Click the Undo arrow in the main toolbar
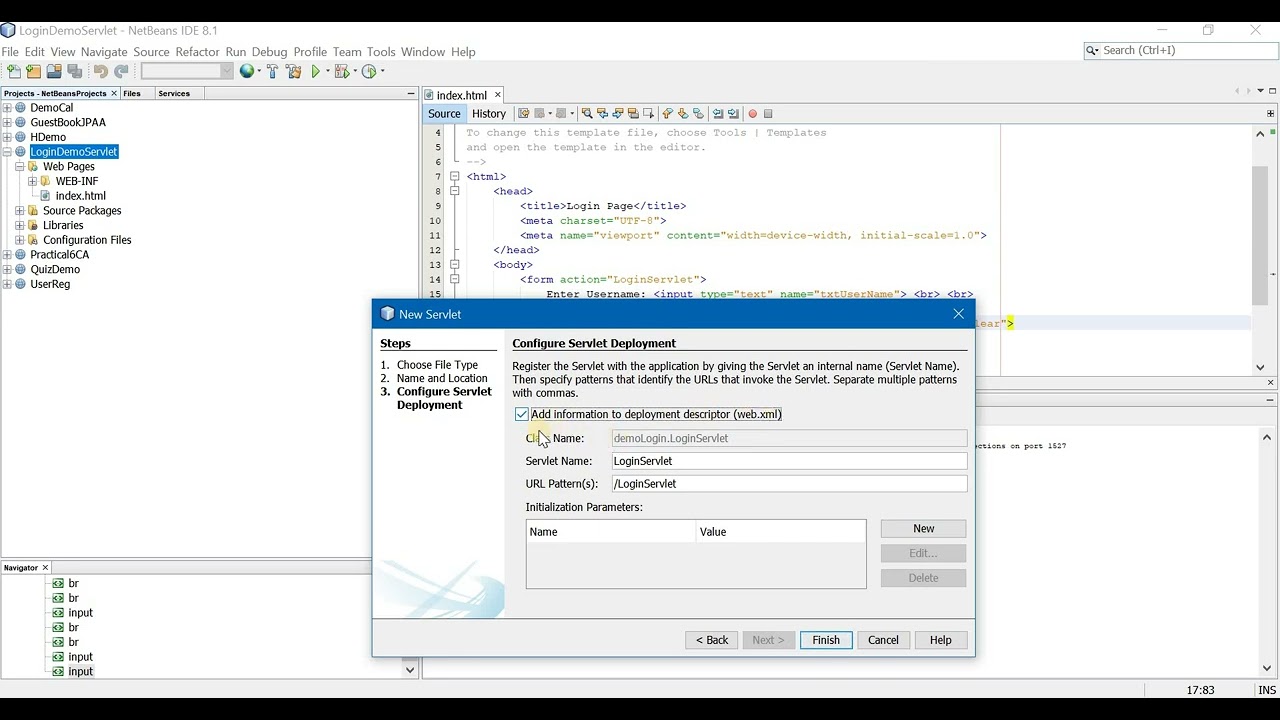The width and height of the screenshot is (1280, 720). pyautogui.click(x=100, y=71)
